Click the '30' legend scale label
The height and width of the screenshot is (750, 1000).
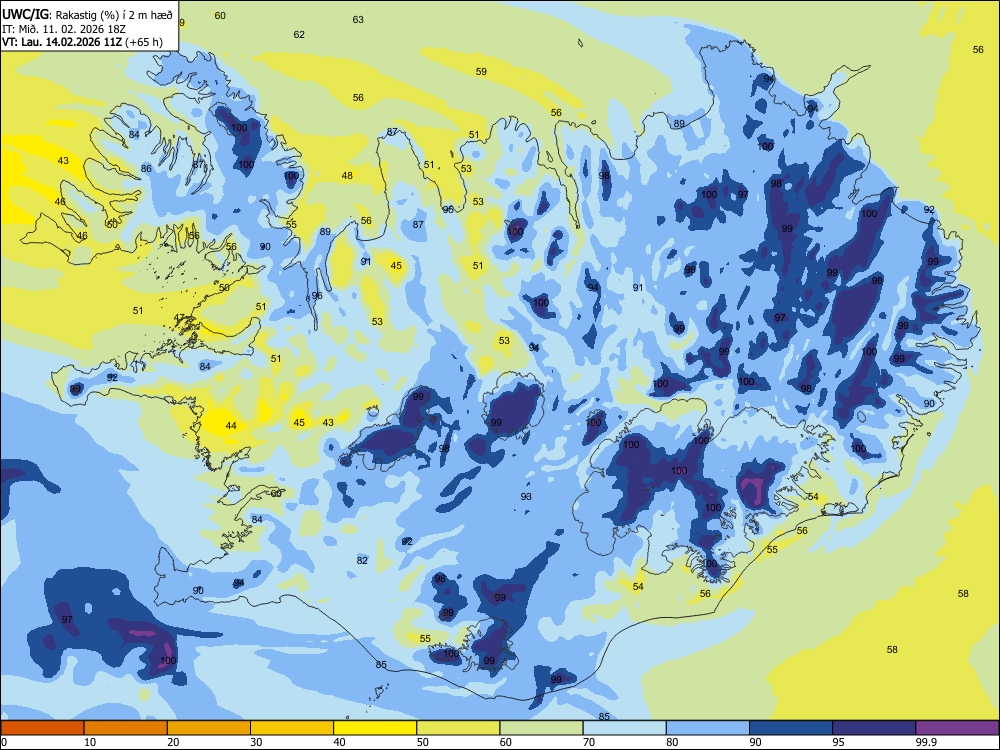click(x=256, y=742)
